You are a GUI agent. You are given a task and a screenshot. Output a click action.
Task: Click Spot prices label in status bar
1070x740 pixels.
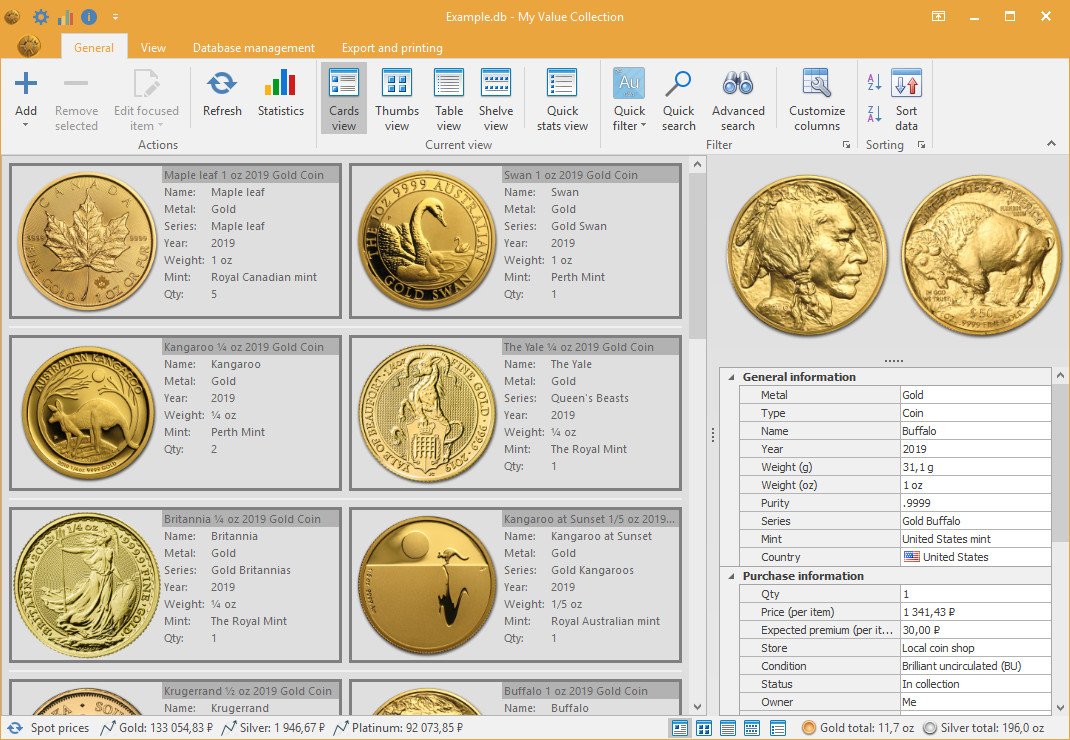pos(60,728)
